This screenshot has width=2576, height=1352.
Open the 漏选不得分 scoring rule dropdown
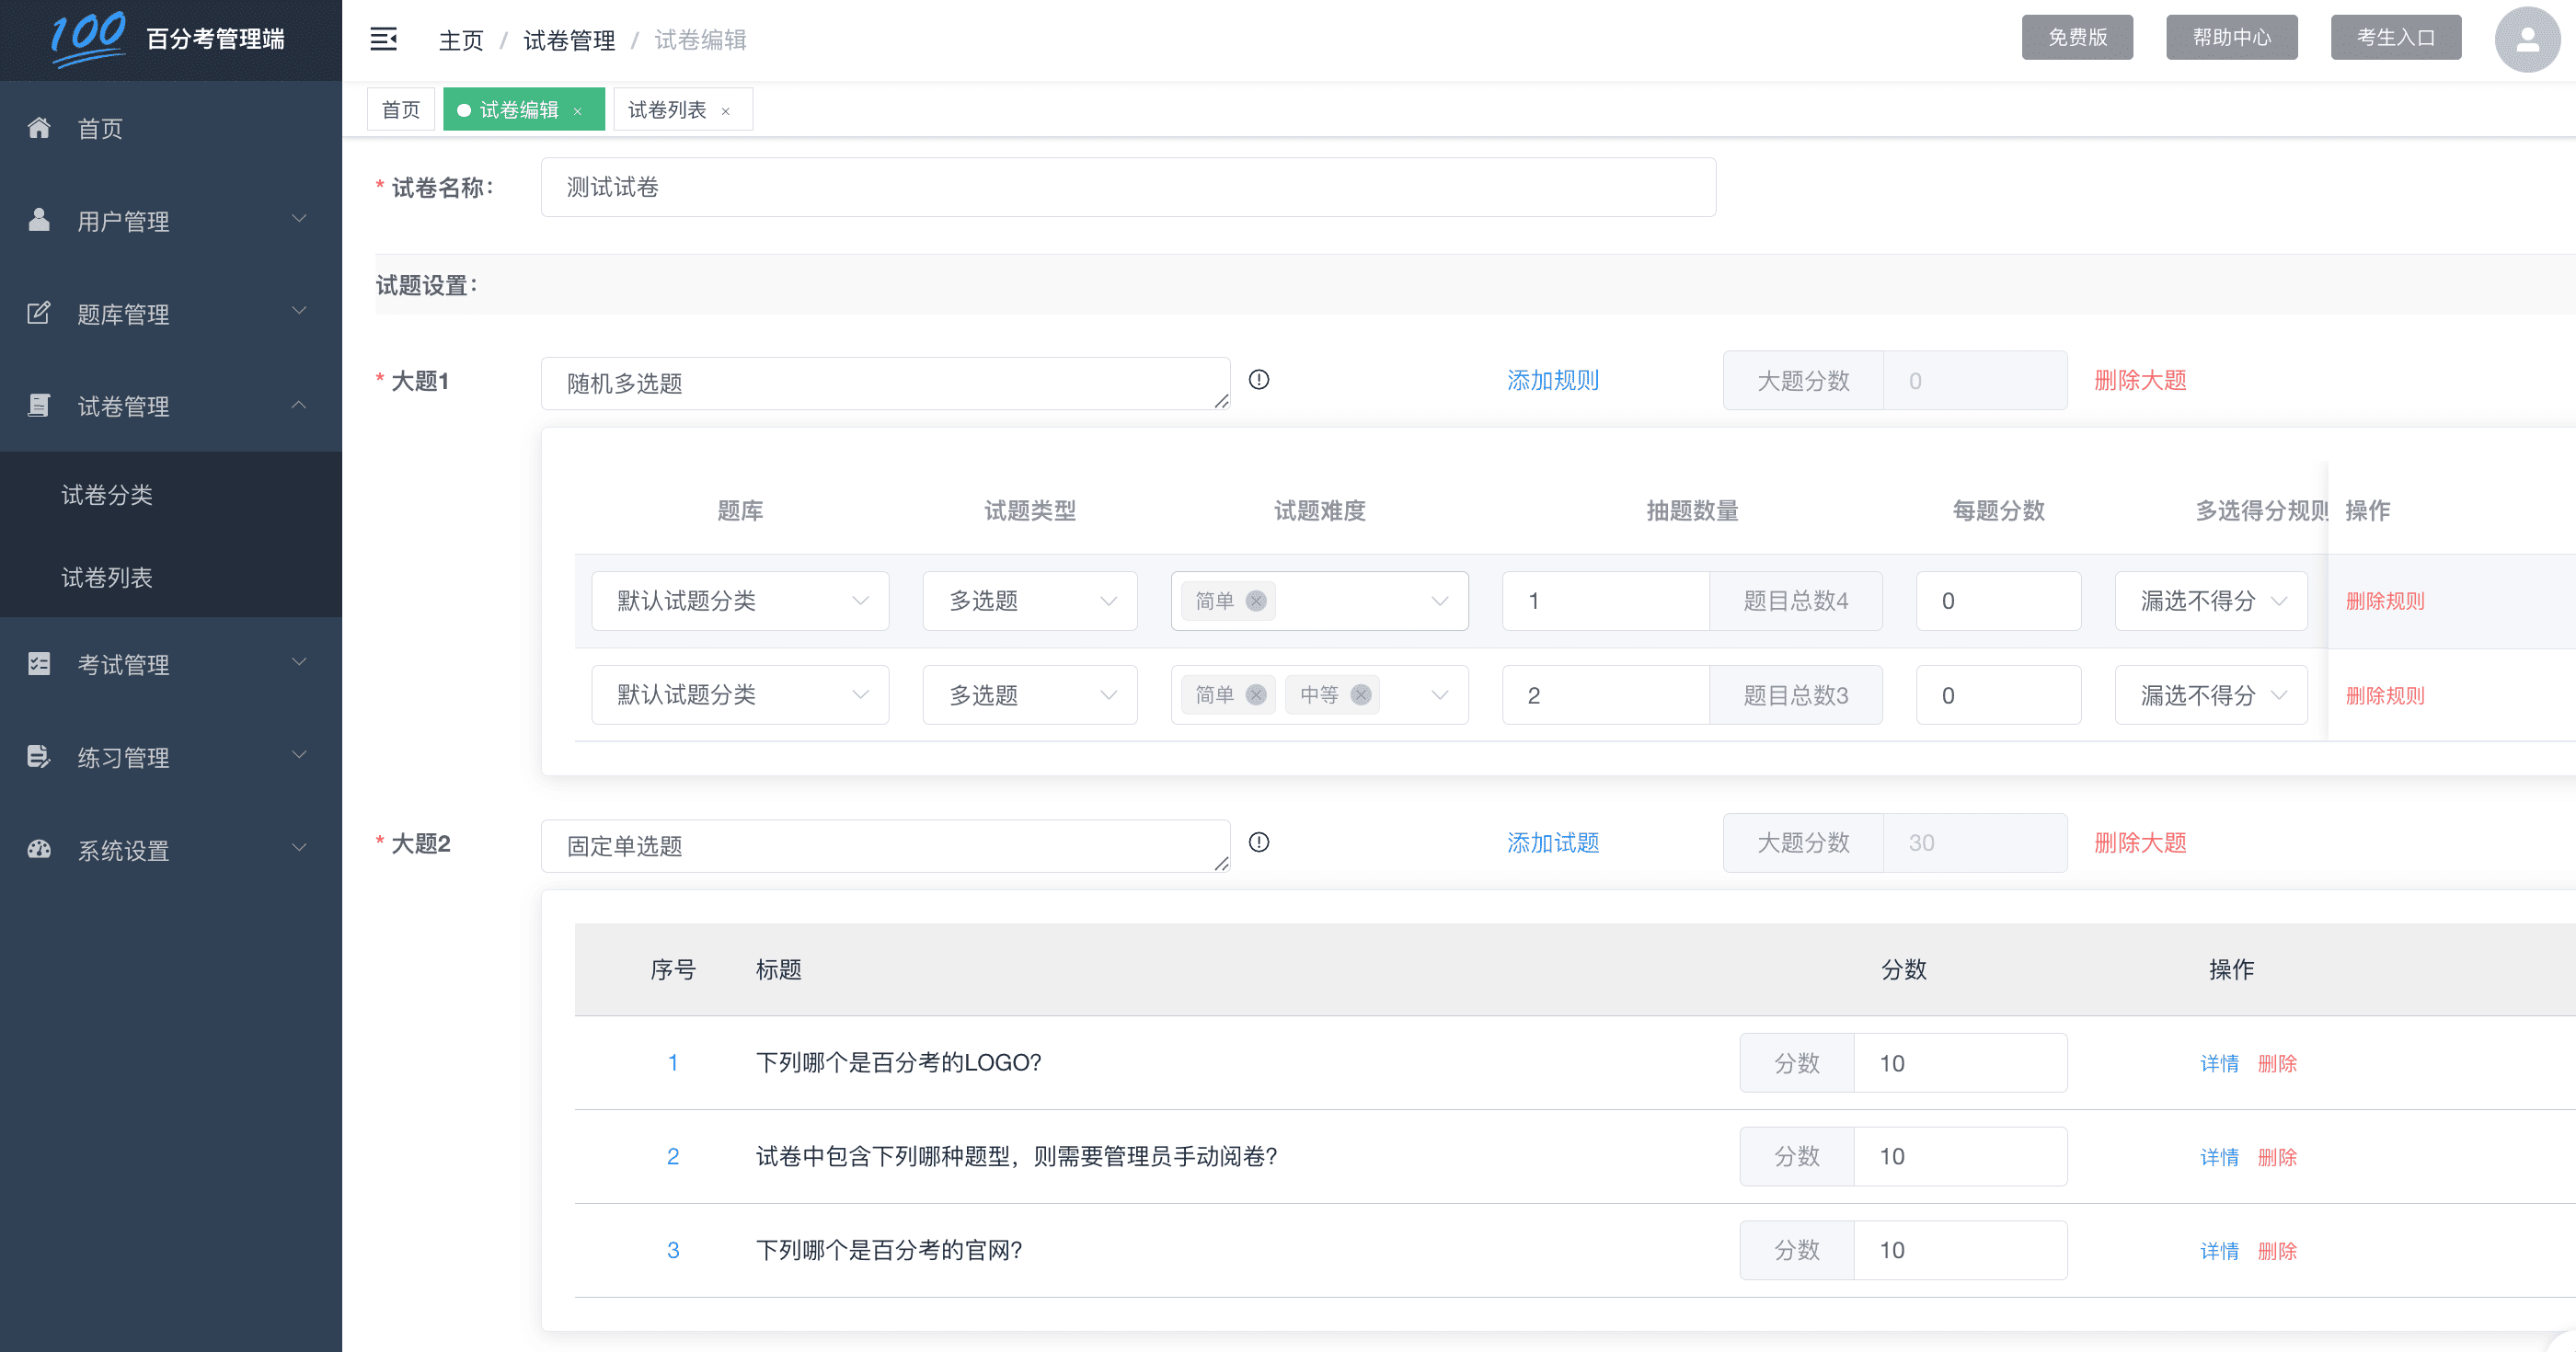(2211, 600)
